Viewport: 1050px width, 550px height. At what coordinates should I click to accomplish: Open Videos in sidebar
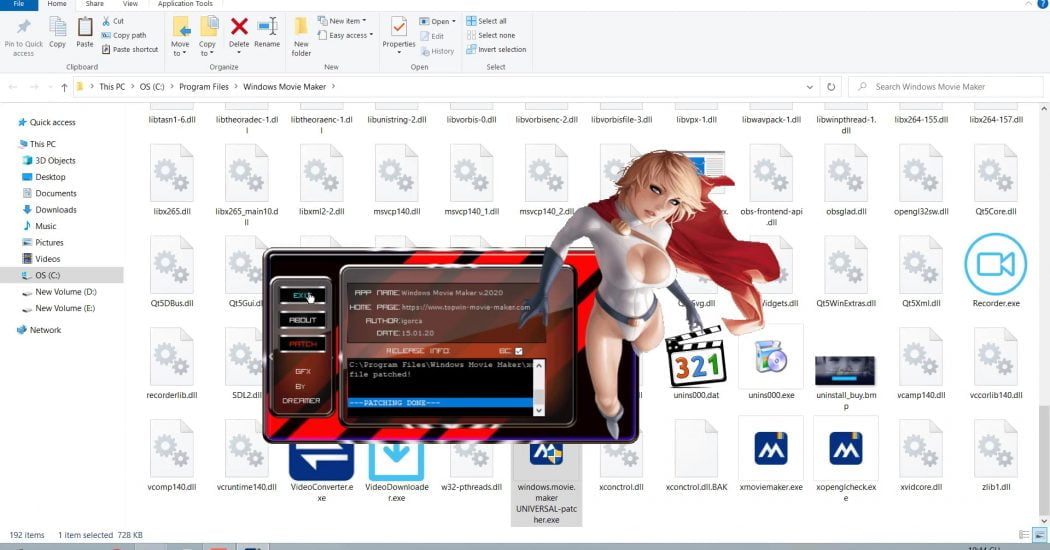(x=48, y=259)
